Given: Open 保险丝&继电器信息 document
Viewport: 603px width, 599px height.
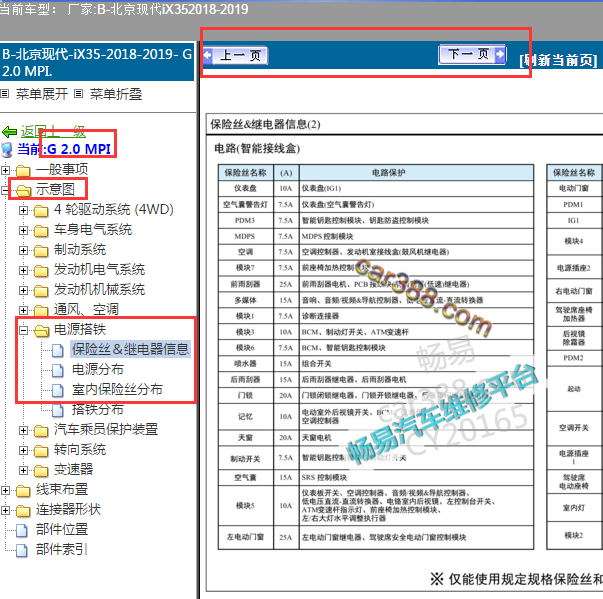Looking at the screenshot, I should point(130,349).
